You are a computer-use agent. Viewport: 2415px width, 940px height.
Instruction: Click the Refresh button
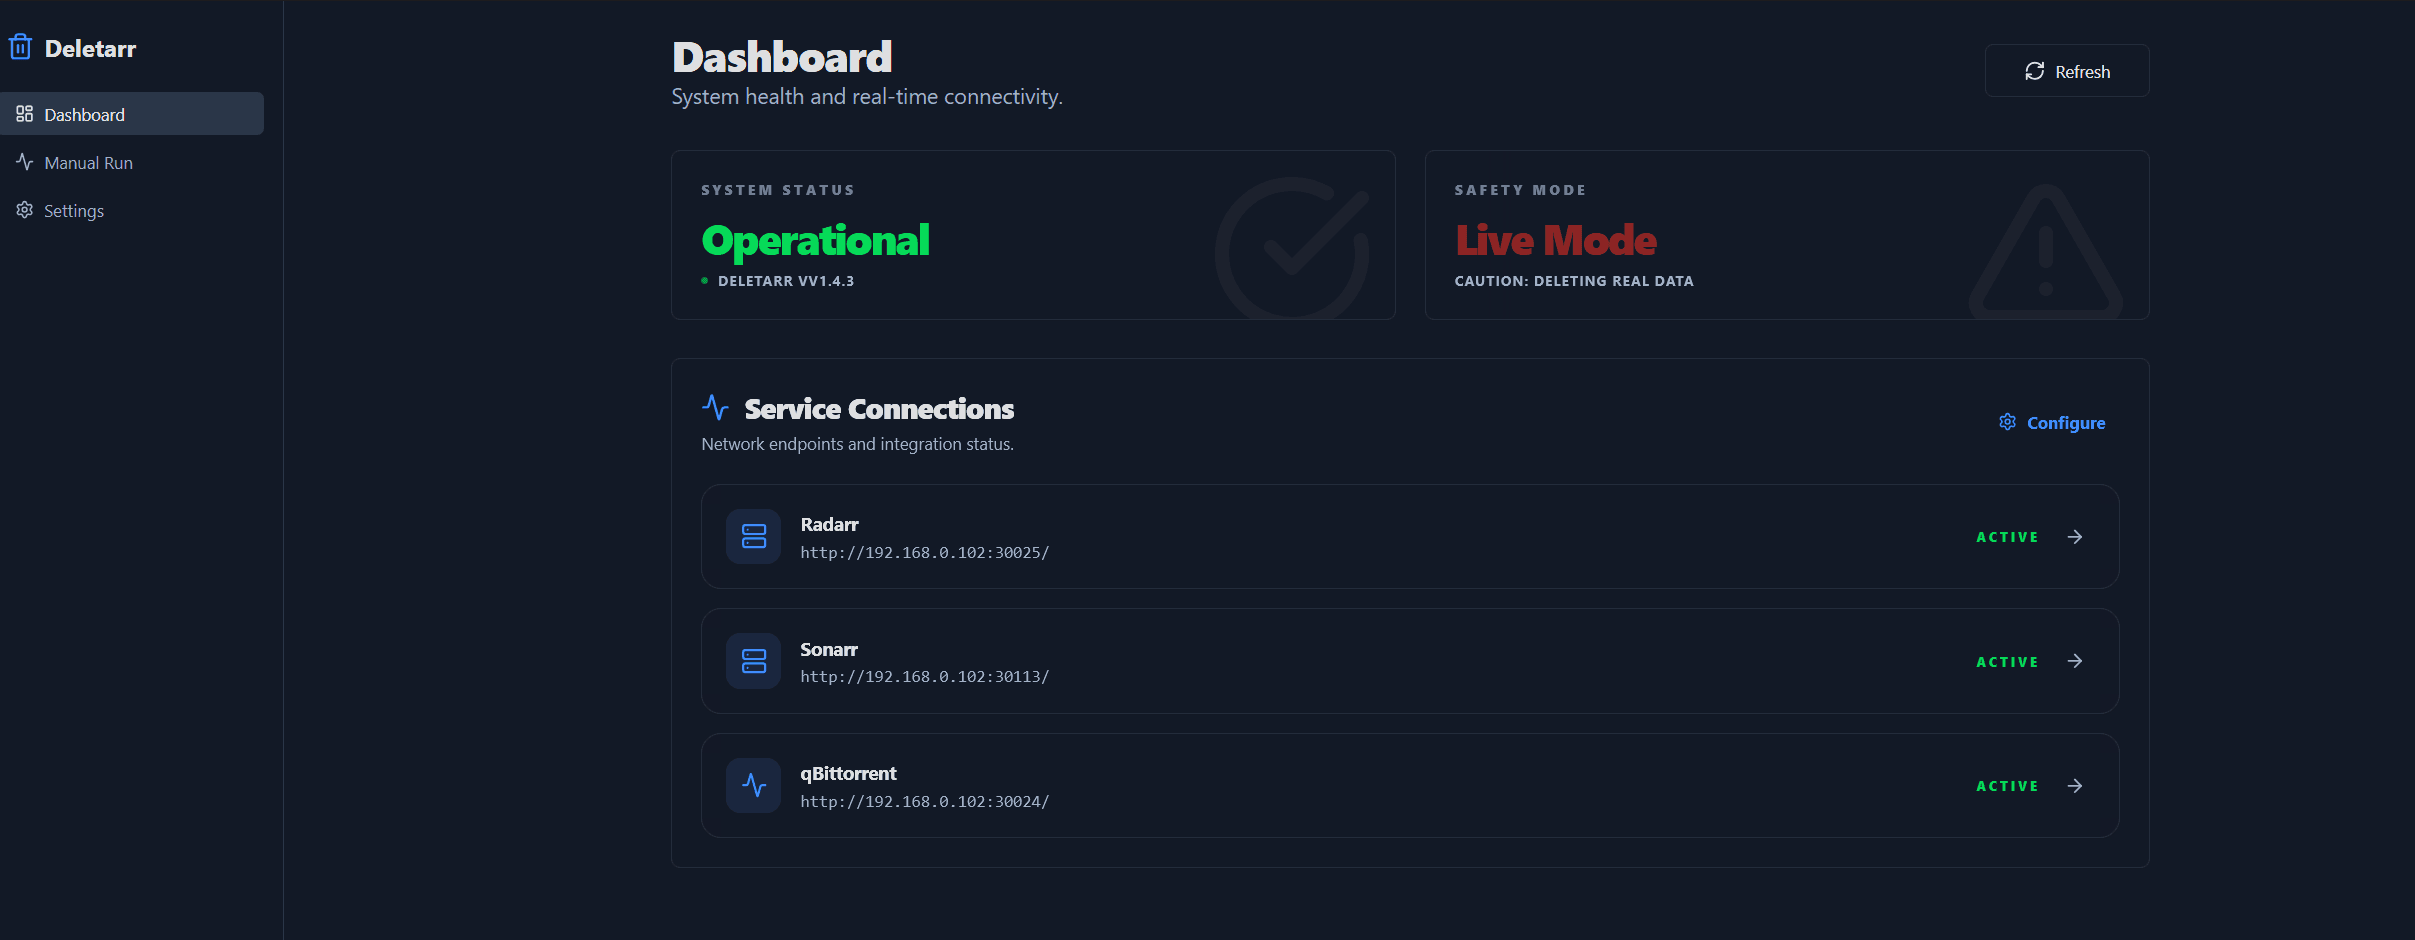(x=2067, y=71)
